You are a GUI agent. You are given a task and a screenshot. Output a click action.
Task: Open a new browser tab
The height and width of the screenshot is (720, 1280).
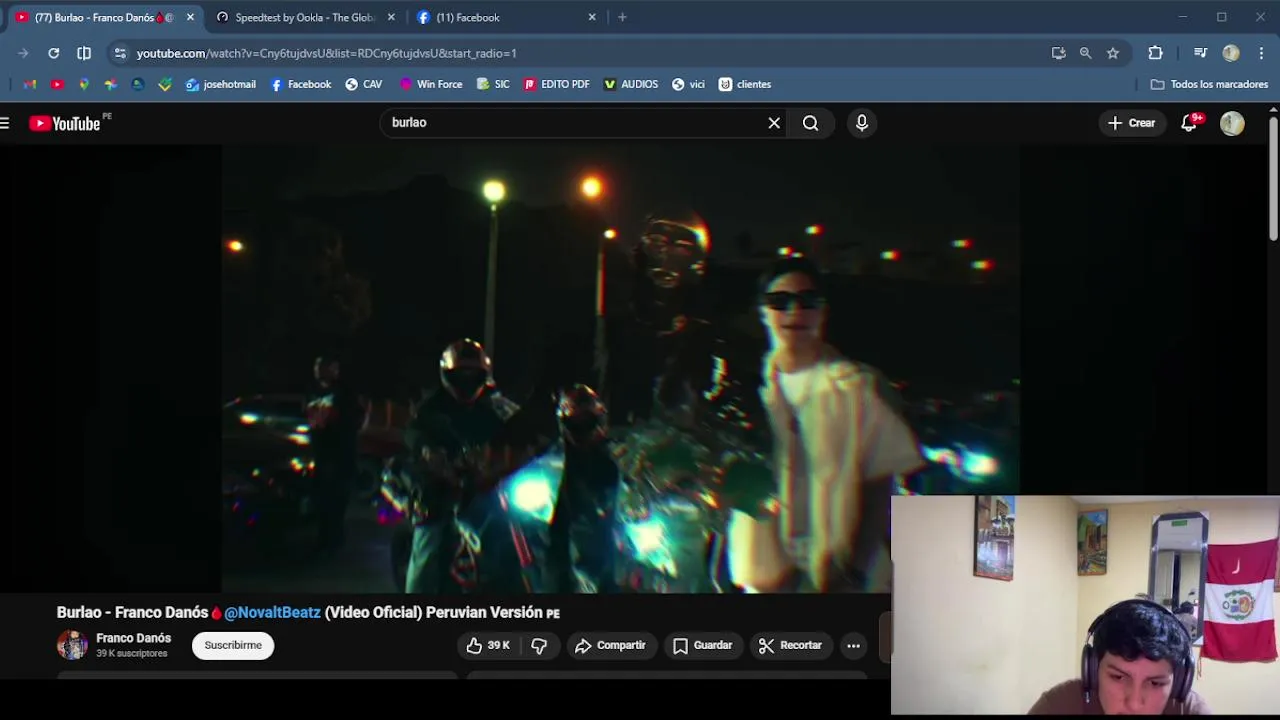(622, 17)
